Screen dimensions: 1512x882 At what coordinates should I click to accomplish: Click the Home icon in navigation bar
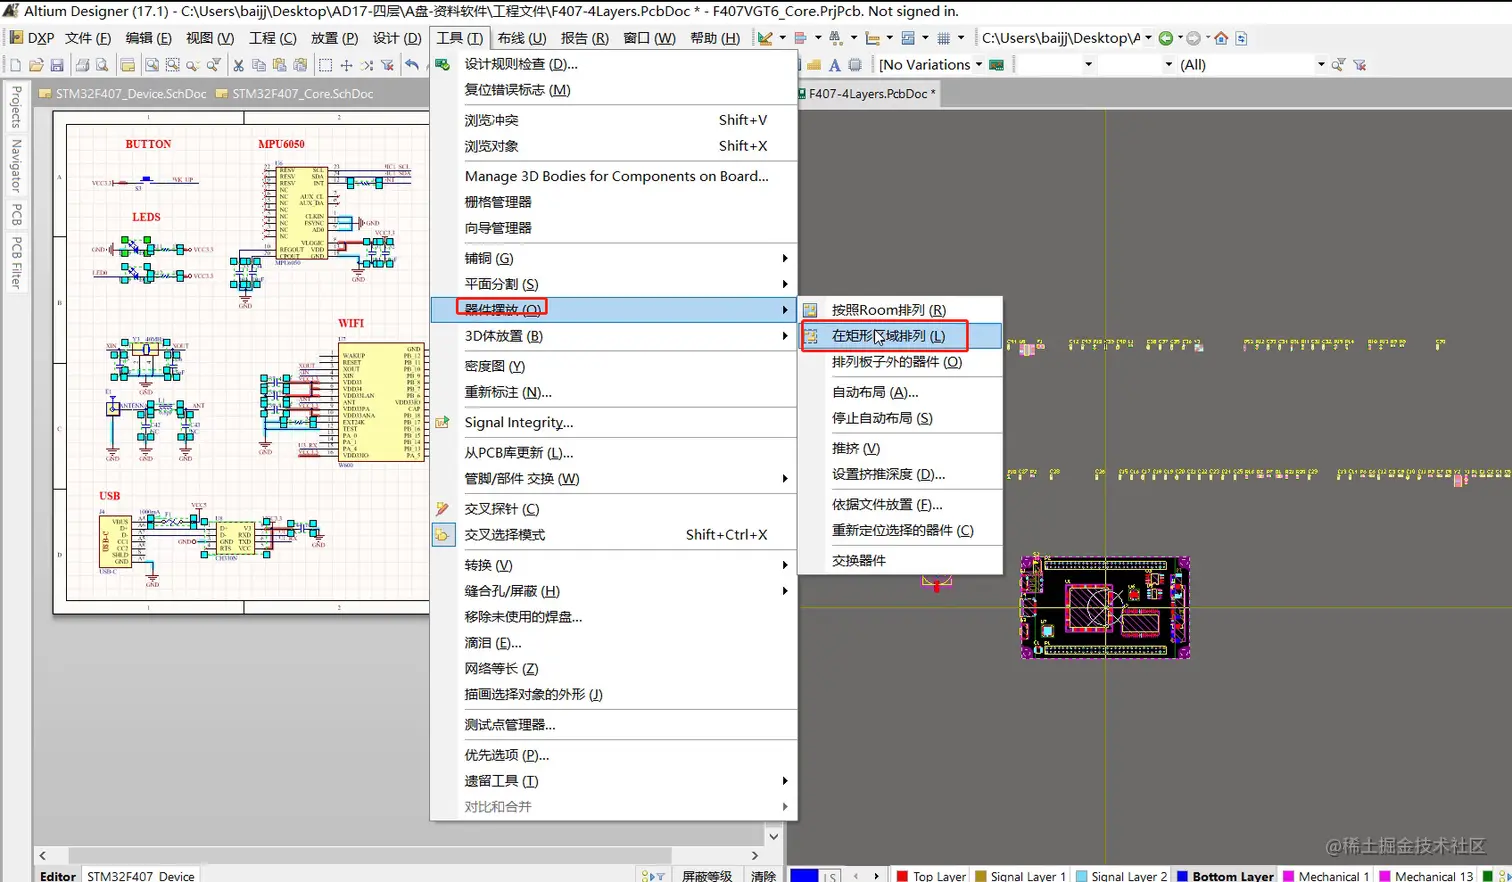point(1221,38)
